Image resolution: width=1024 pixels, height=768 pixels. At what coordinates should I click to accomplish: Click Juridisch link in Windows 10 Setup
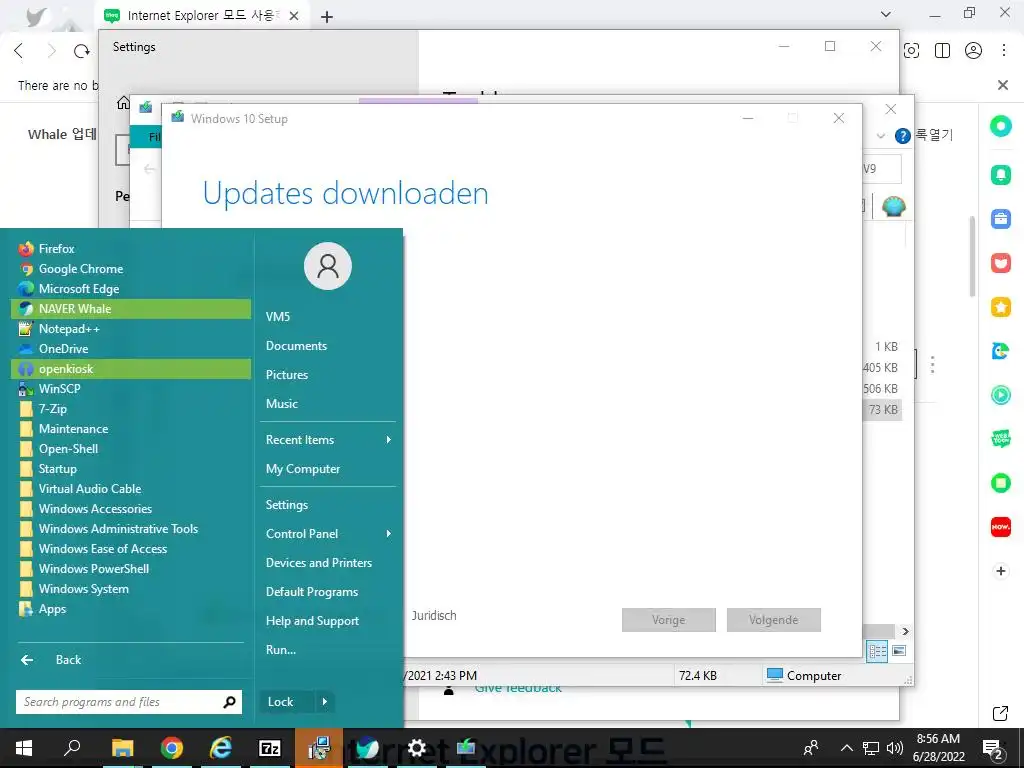434,615
